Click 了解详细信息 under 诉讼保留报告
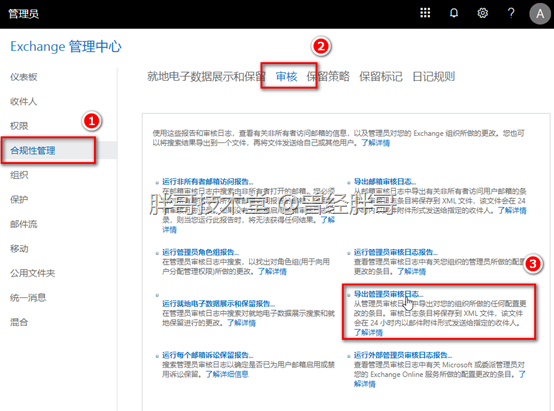554x411 pixels. click(x=227, y=374)
